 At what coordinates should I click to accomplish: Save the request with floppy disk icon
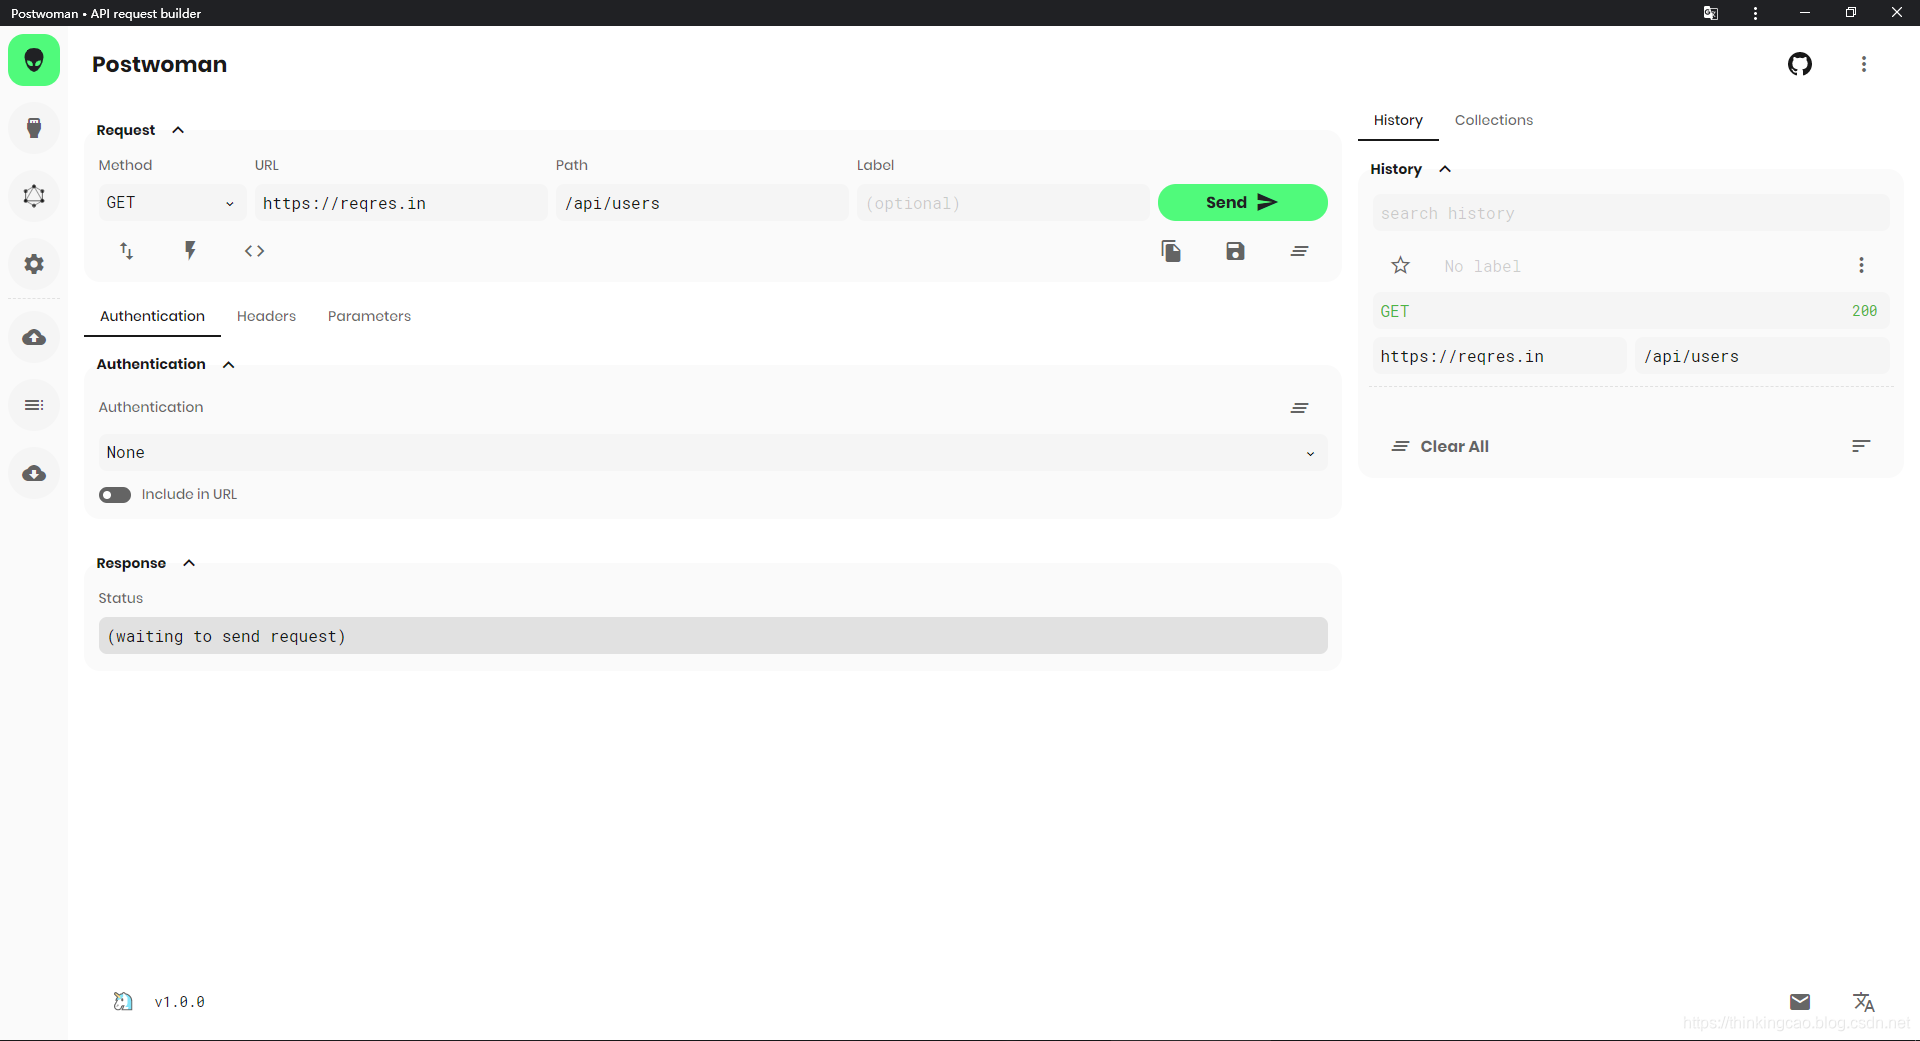tap(1235, 251)
